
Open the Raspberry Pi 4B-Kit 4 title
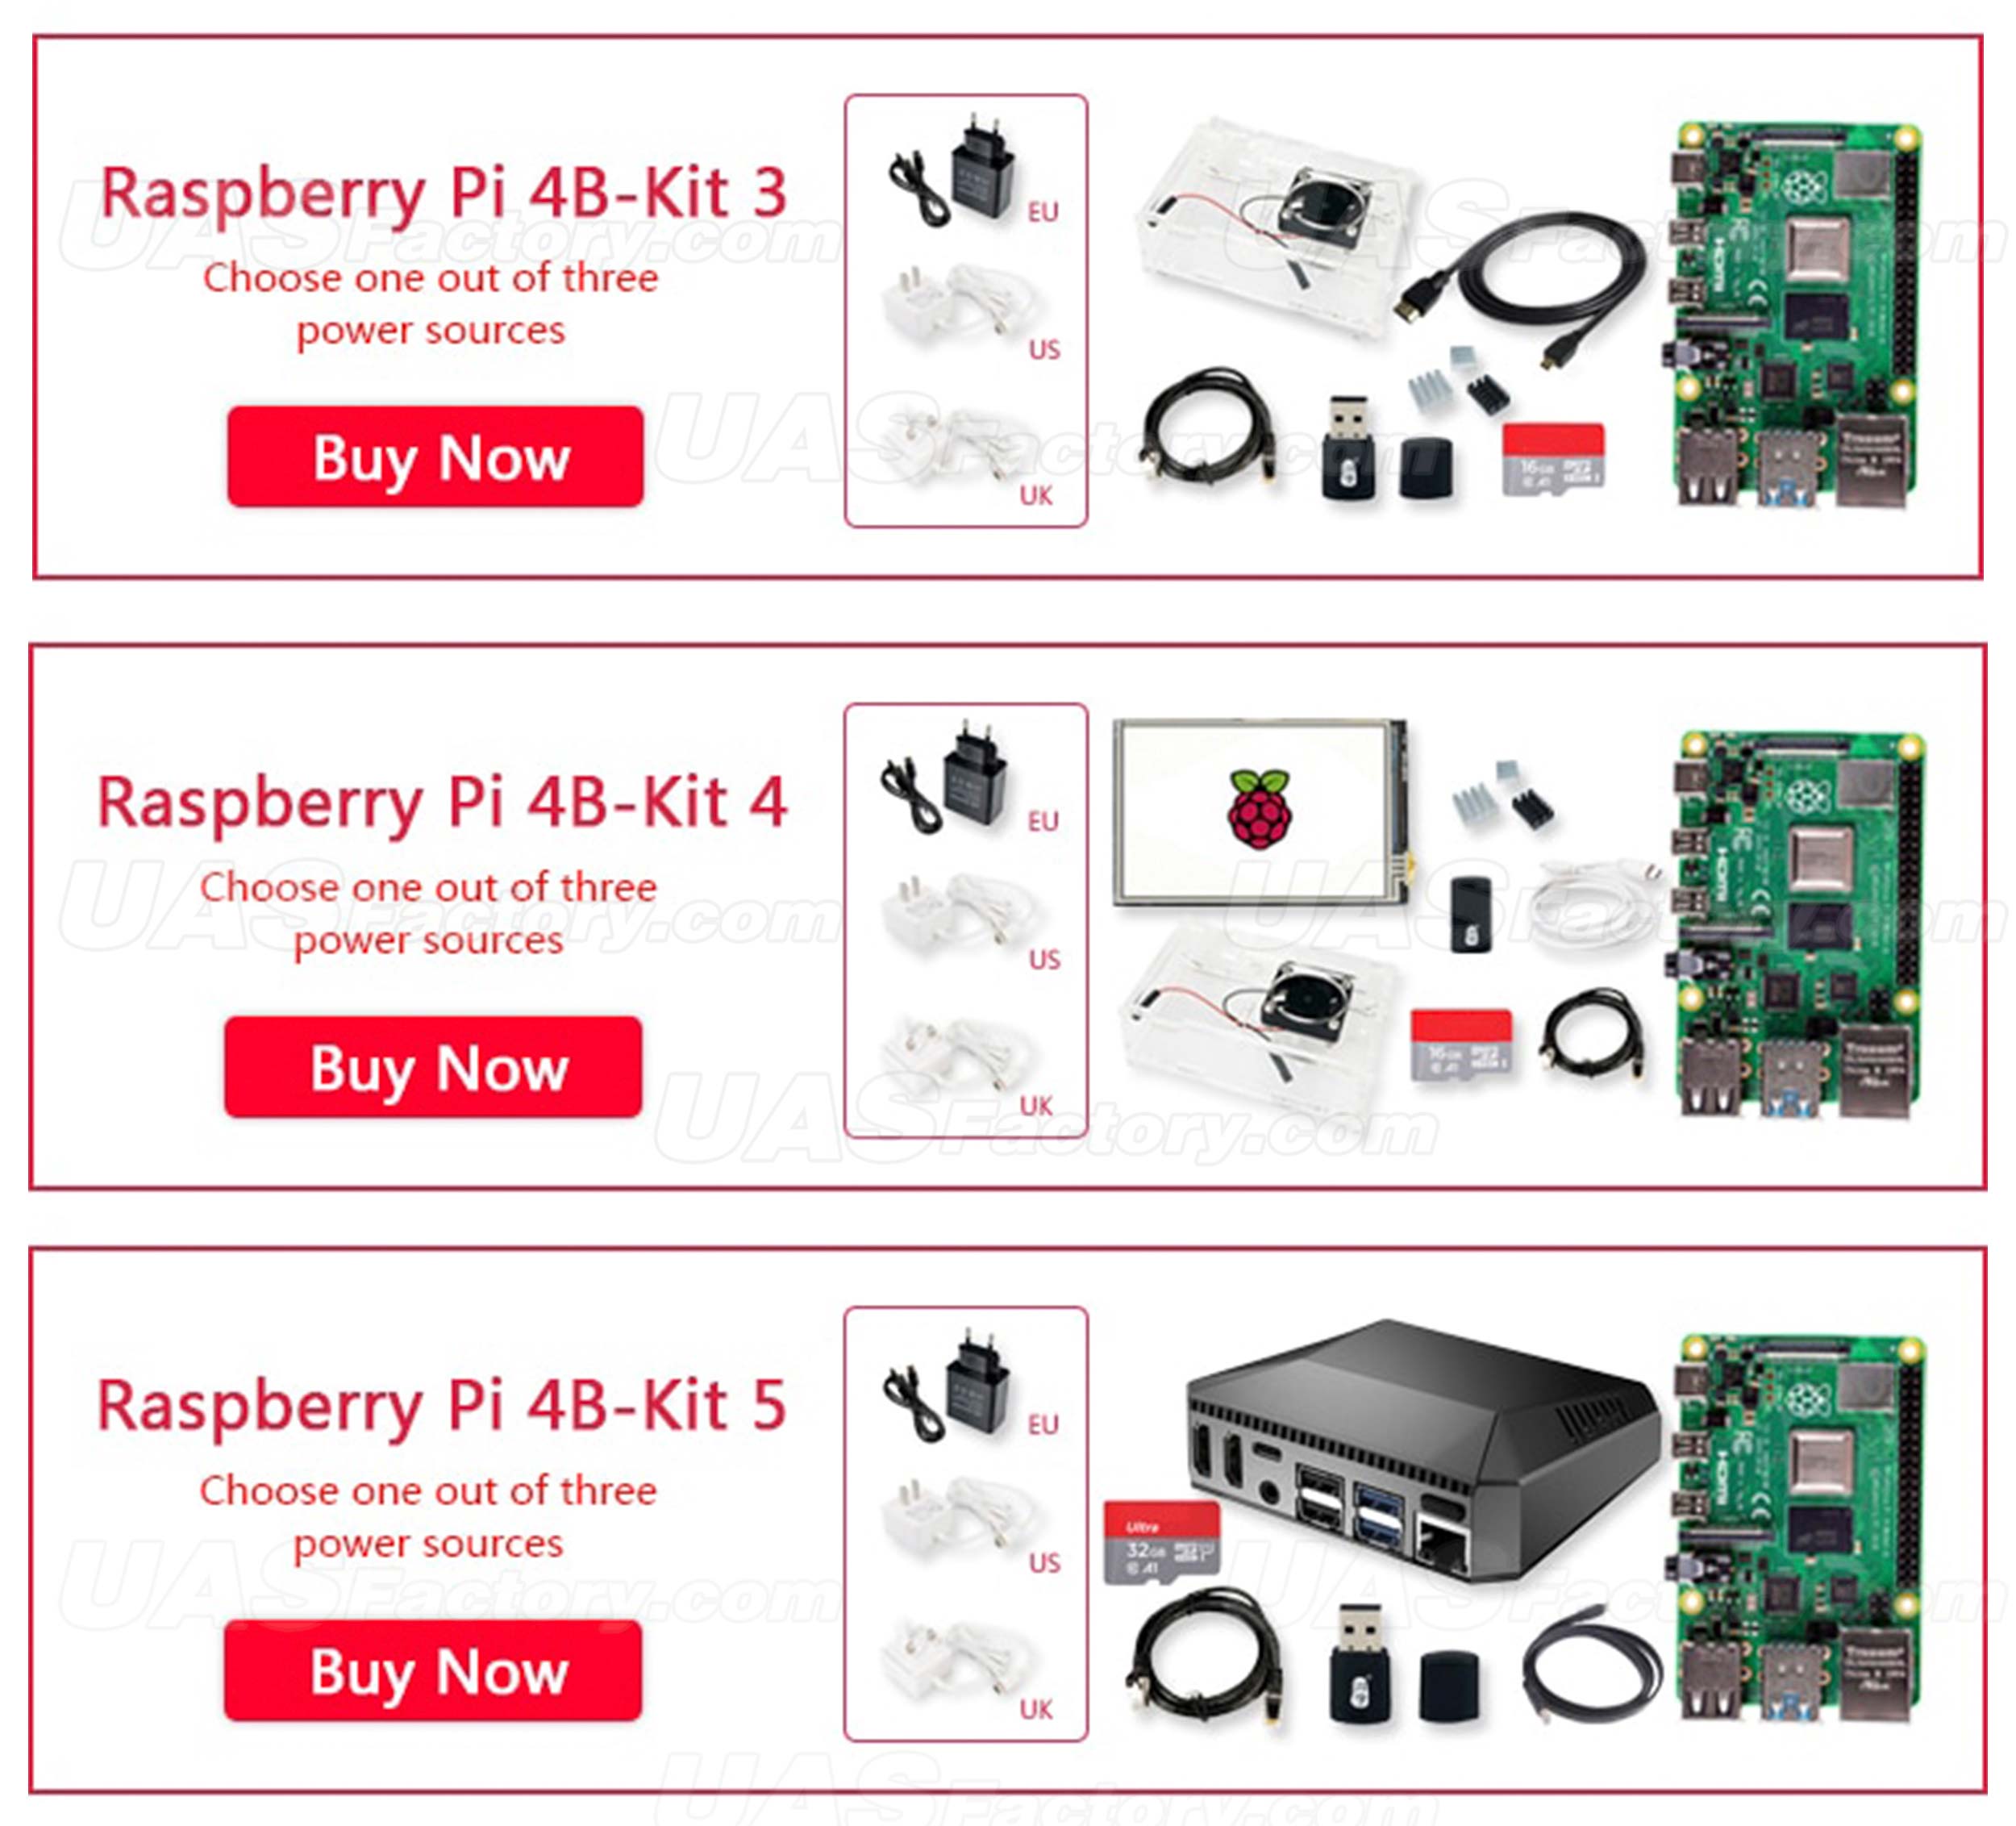(442, 803)
